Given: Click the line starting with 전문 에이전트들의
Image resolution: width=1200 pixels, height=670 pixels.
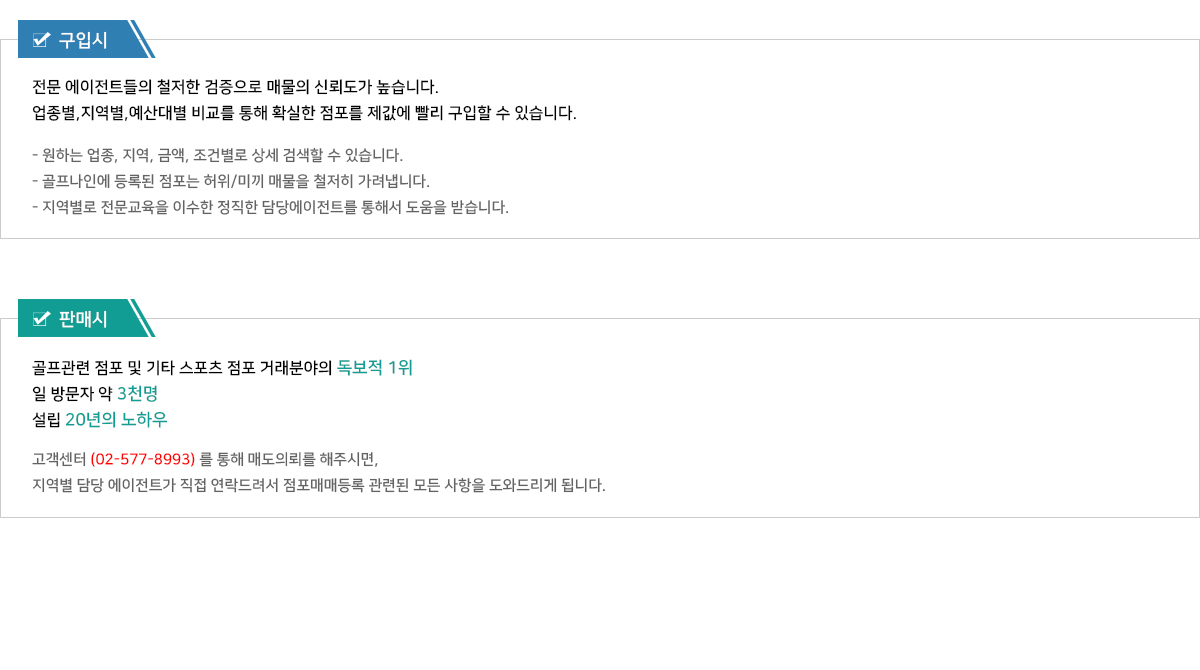Looking at the screenshot, I should click(x=235, y=87).
